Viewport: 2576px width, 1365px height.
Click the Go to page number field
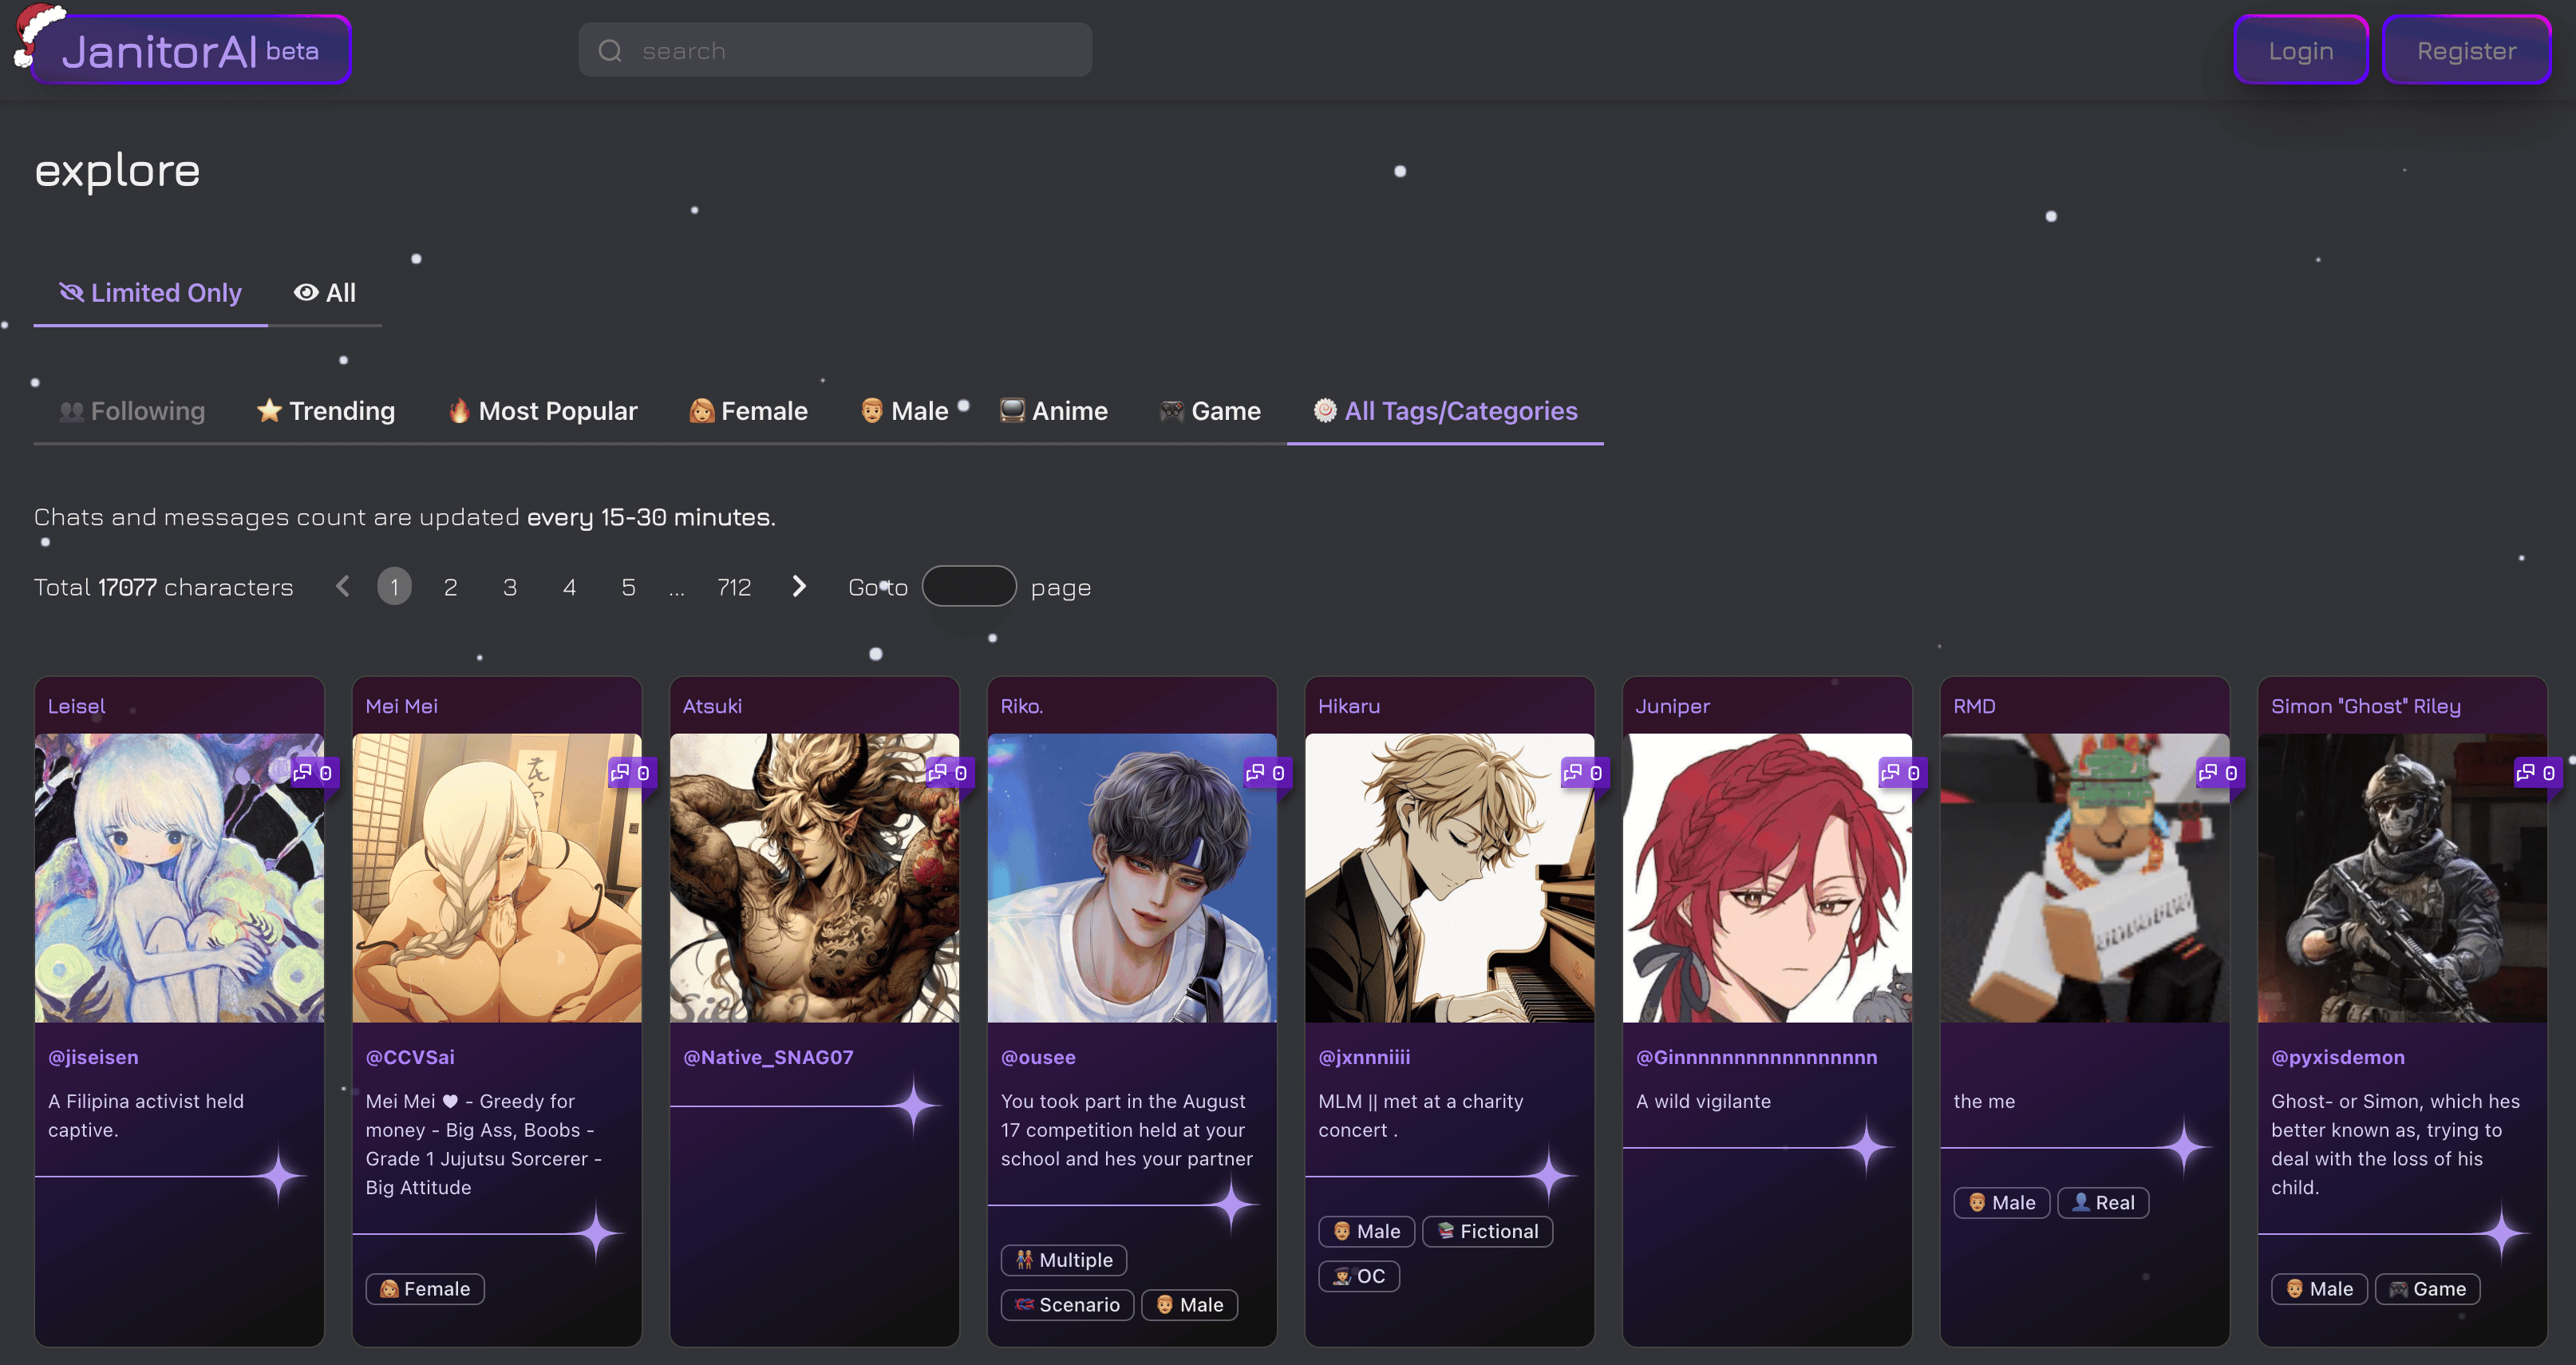pos(968,587)
